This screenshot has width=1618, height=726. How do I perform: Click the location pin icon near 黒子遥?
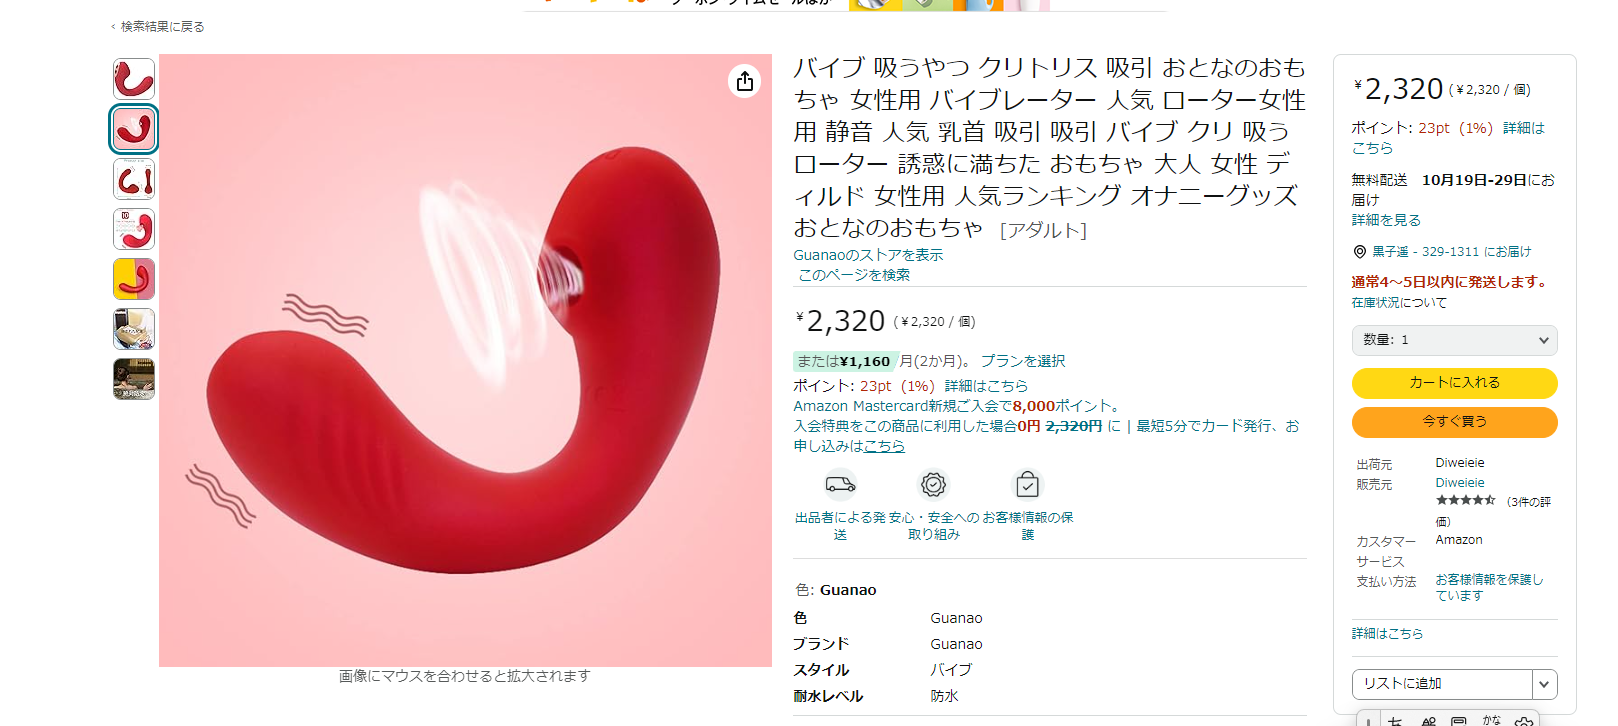coord(1359,252)
